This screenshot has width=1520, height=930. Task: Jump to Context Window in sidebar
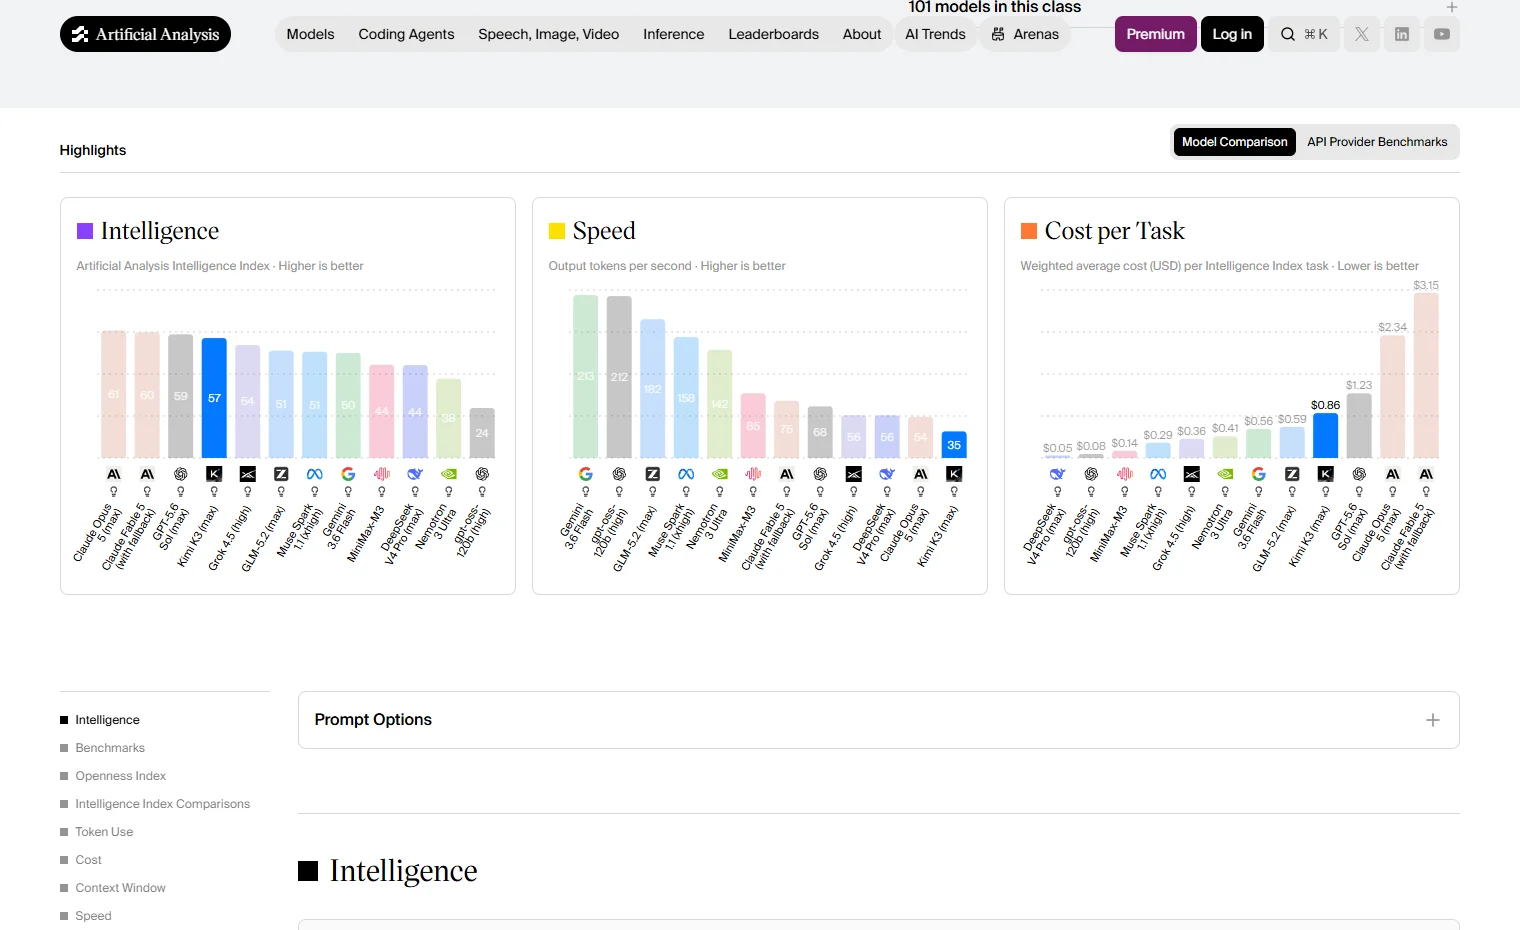tap(121, 888)
